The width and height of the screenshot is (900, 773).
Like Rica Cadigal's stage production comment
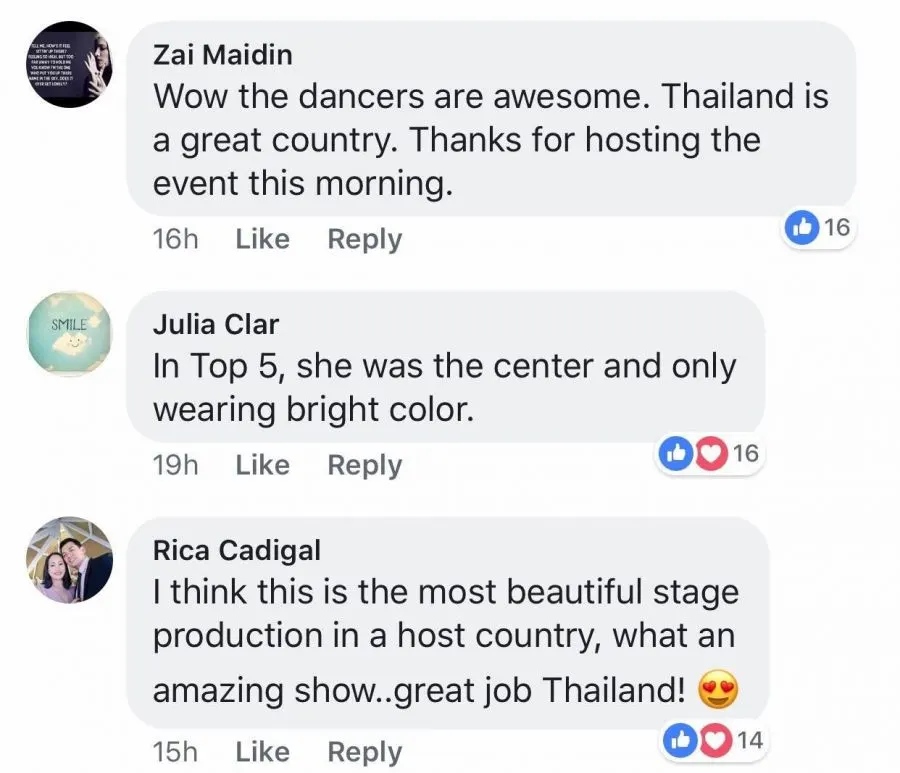[262, 751]
